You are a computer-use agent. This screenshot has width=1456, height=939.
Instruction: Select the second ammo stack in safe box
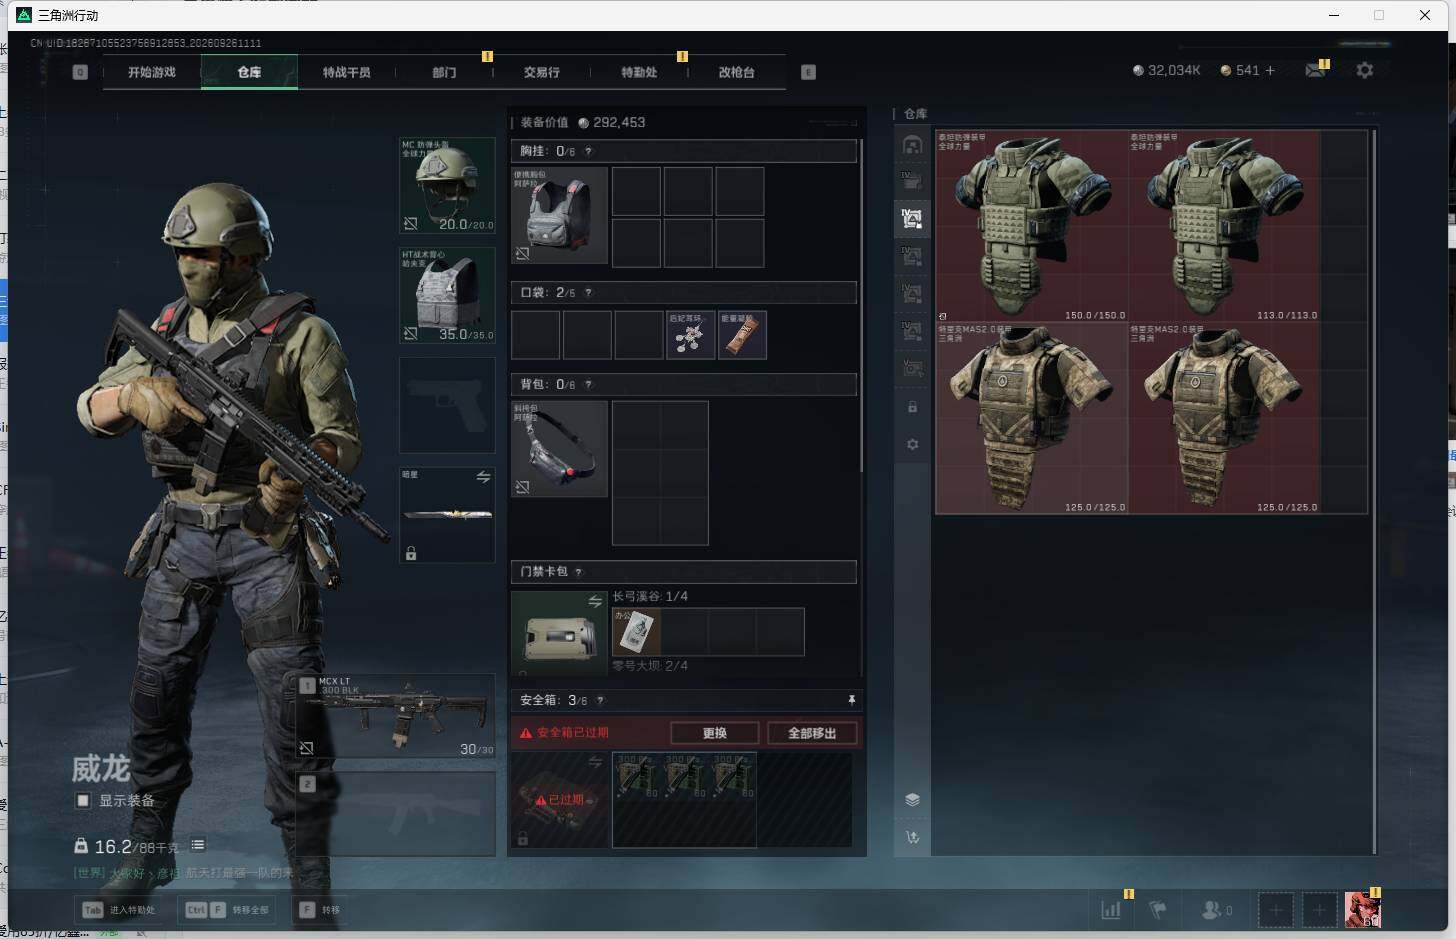[684, 776]
